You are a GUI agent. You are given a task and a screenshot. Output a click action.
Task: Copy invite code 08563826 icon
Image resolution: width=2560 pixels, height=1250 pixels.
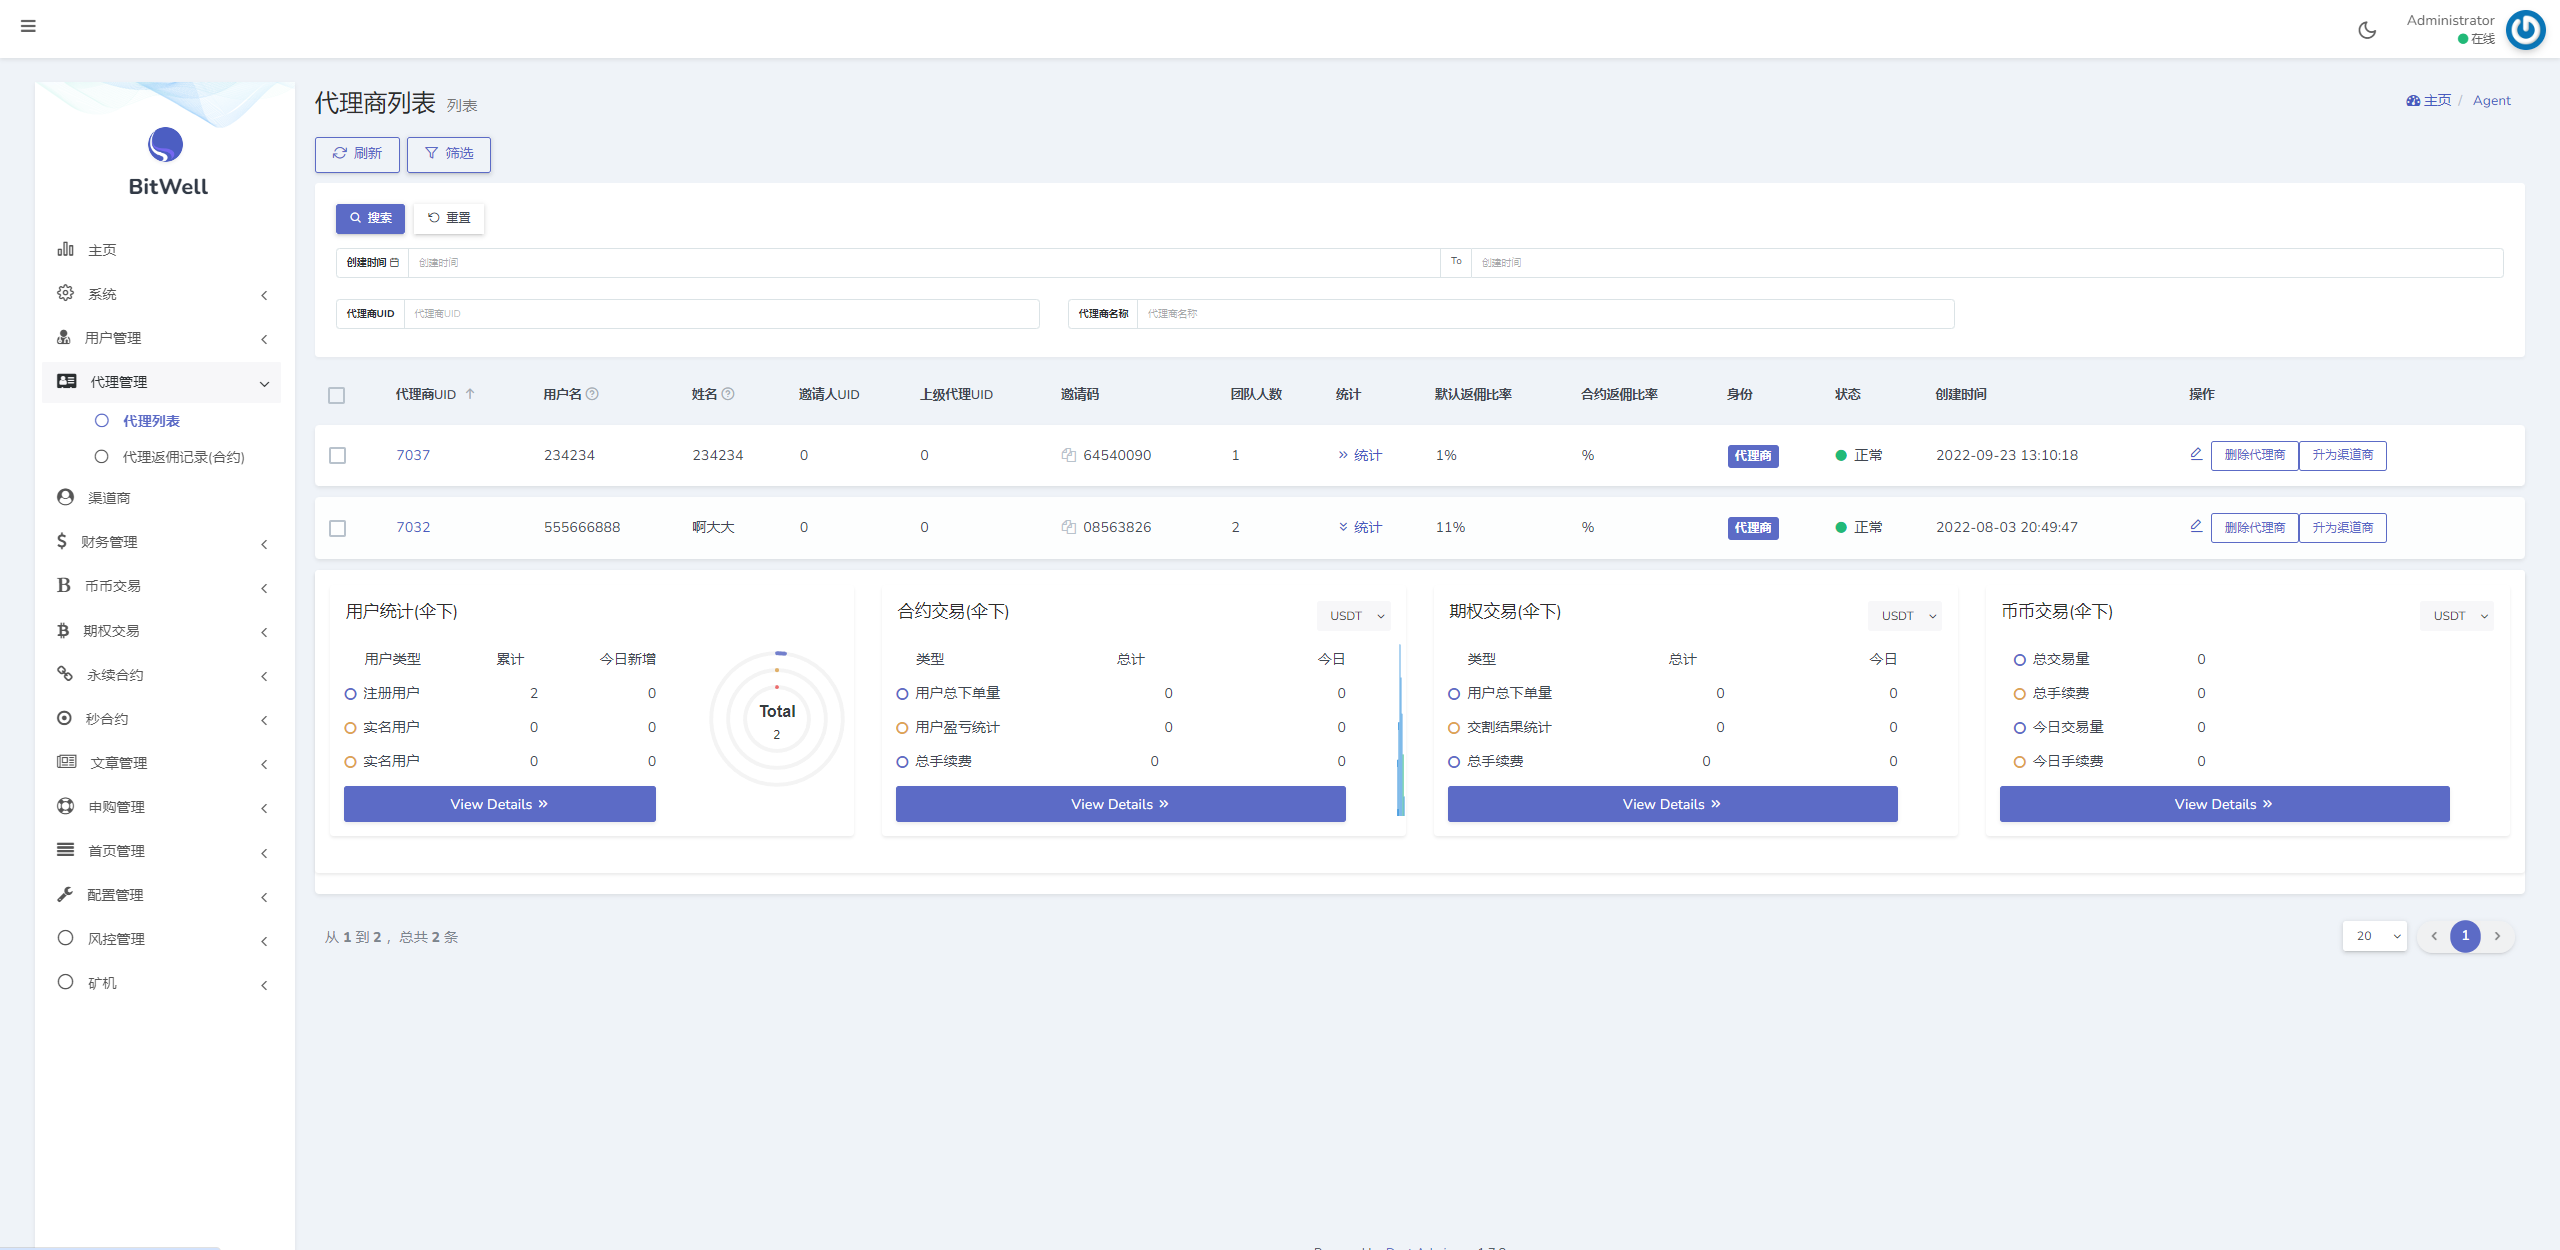tap(1068, 527)
